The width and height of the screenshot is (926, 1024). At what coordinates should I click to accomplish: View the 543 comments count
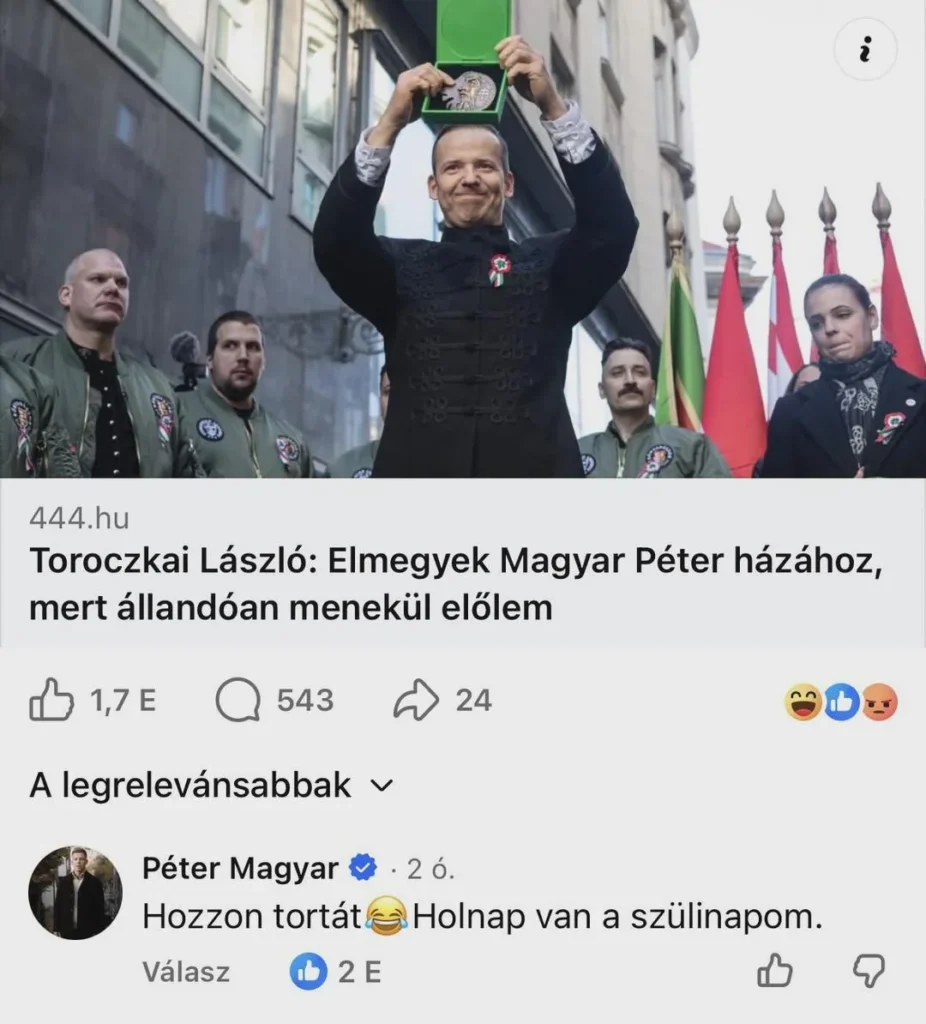(x=305, y=701)
